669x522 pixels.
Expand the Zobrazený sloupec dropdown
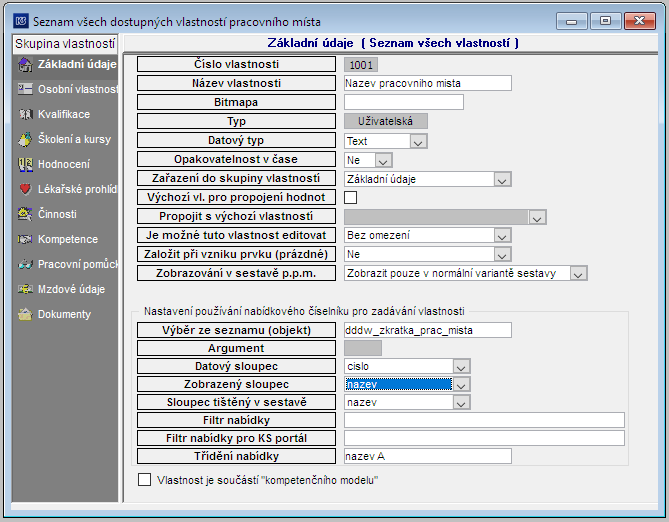pyautogui.click(x=461, y=384)
